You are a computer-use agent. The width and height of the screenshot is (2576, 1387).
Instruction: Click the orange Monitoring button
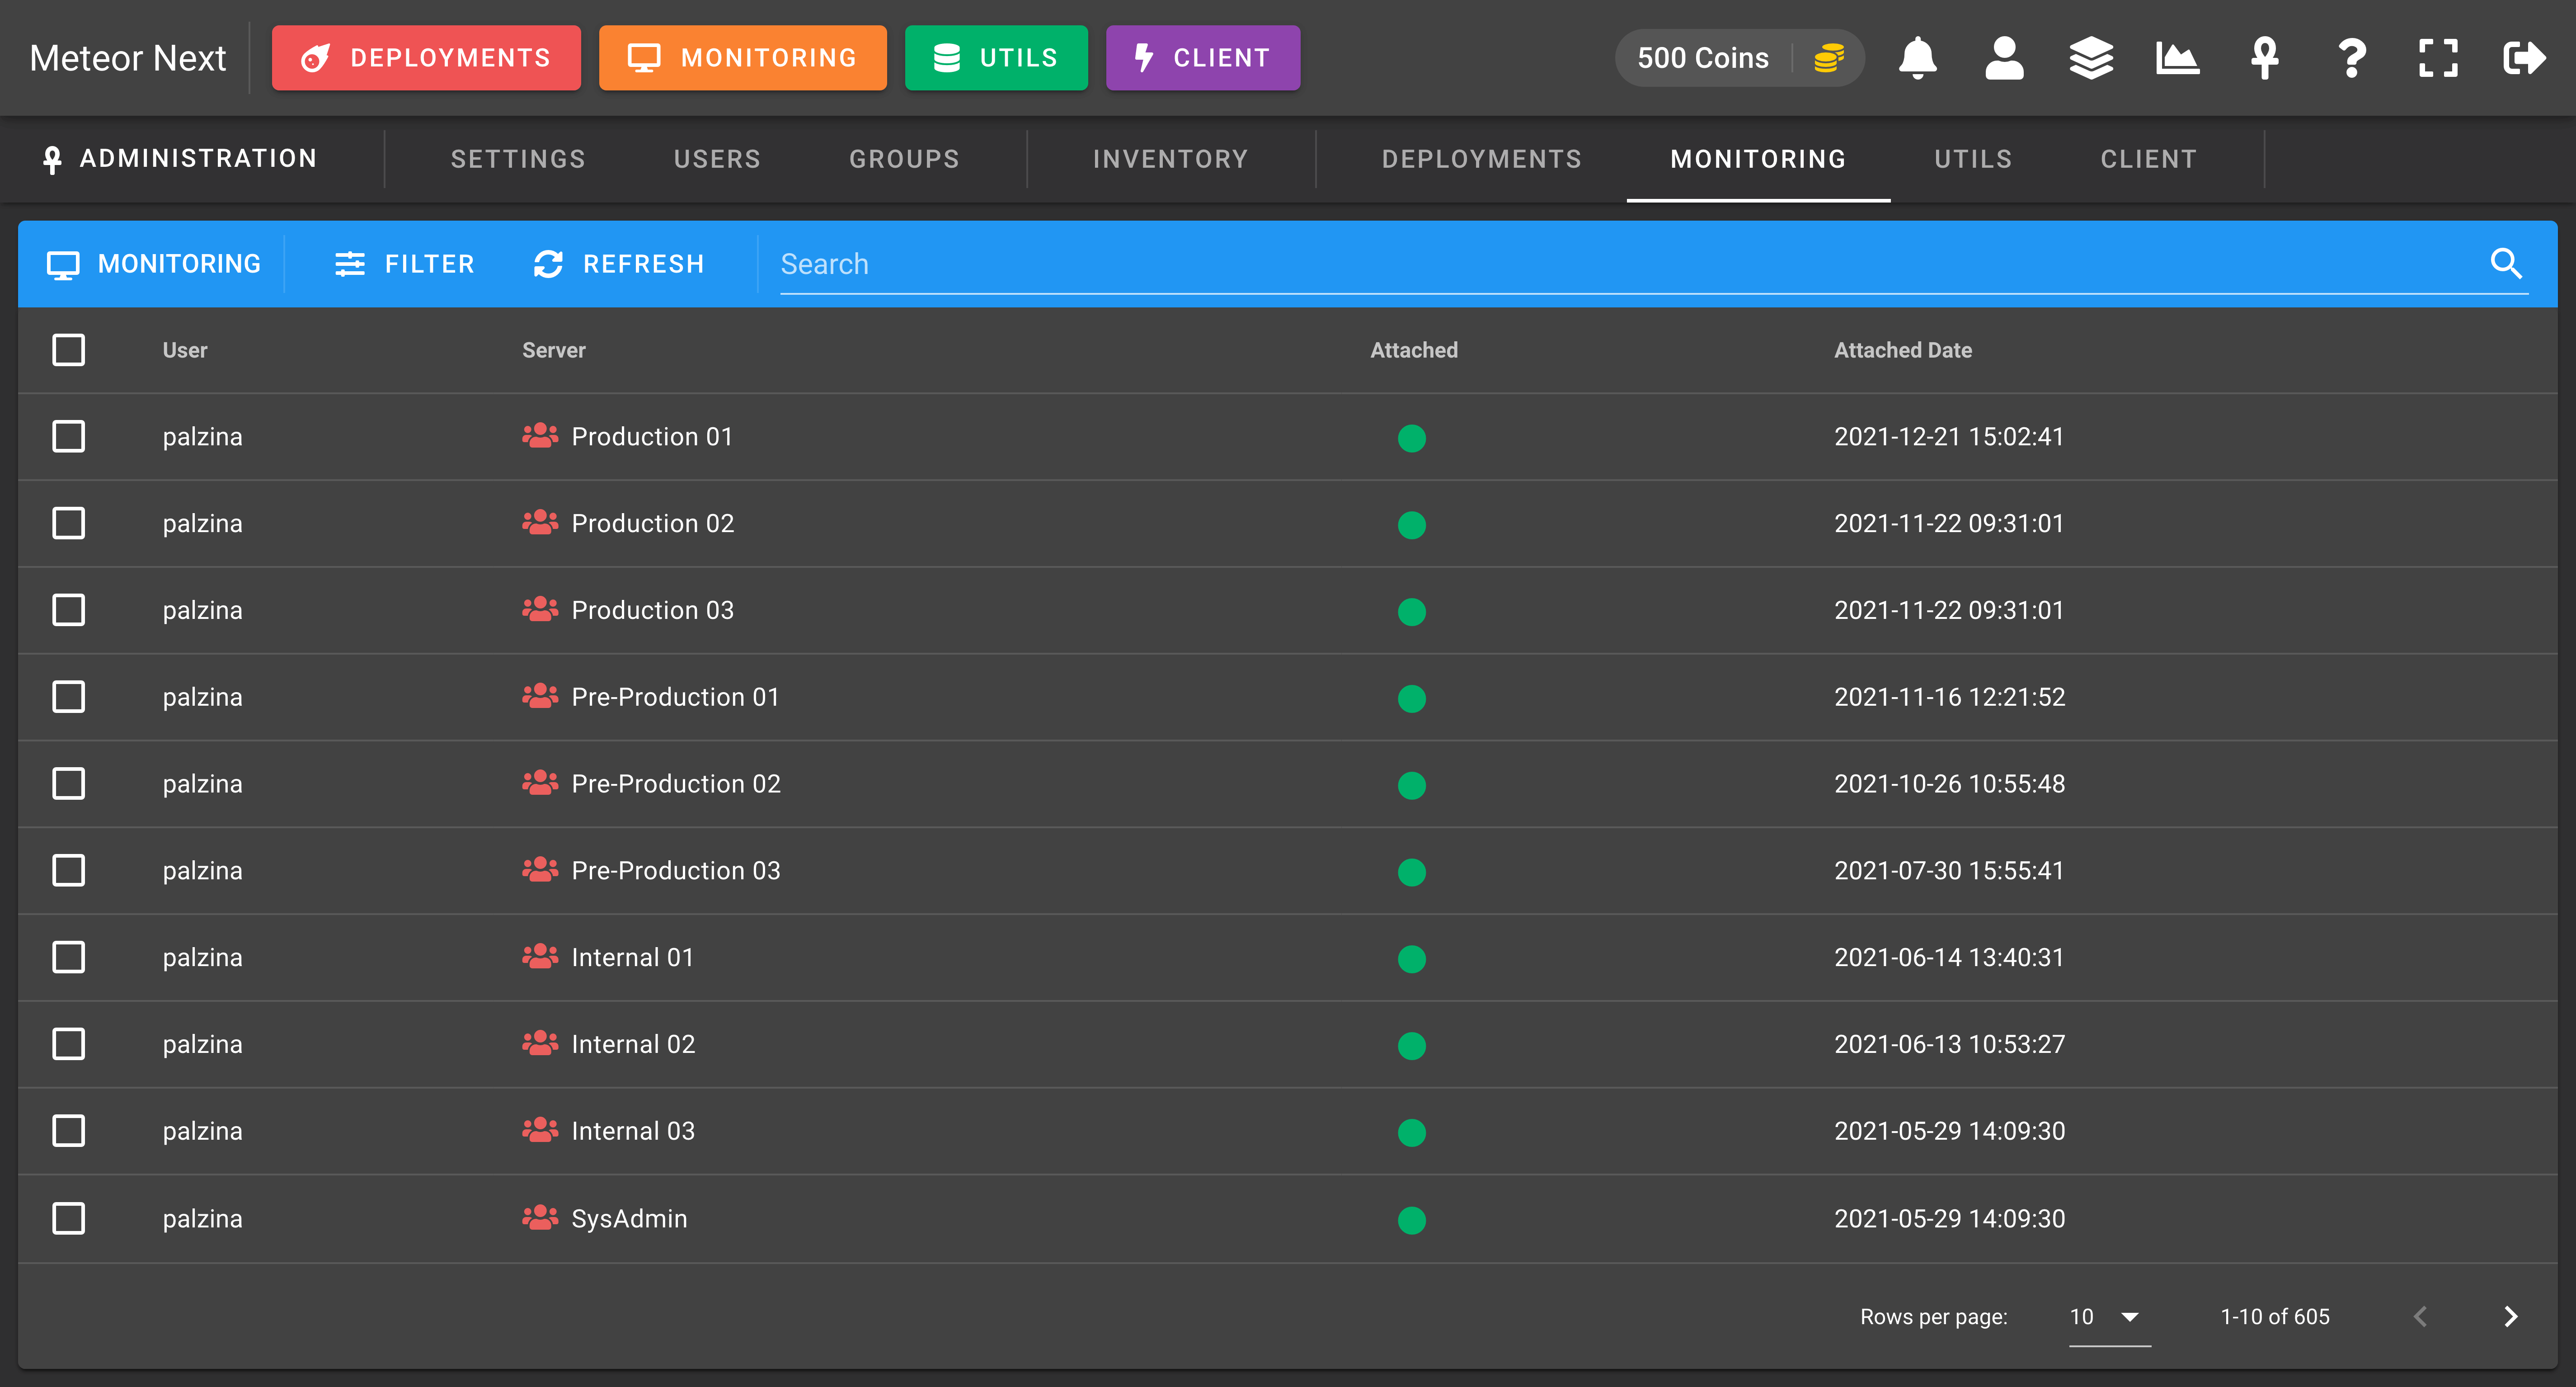click(742, 58)
